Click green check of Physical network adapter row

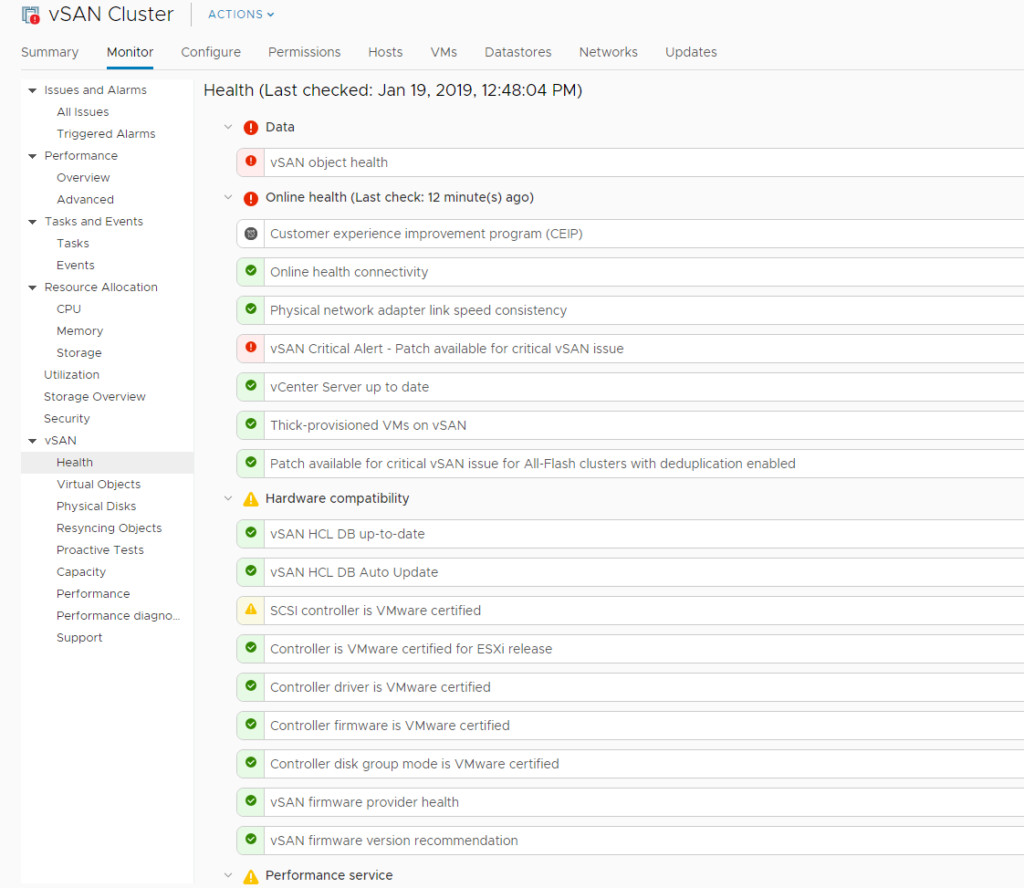click(251, 309)
